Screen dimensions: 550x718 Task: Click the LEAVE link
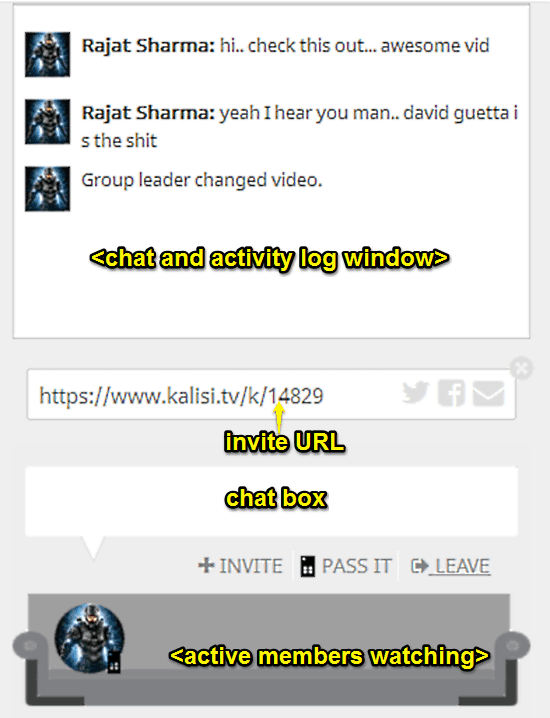[x=463, y=566]
